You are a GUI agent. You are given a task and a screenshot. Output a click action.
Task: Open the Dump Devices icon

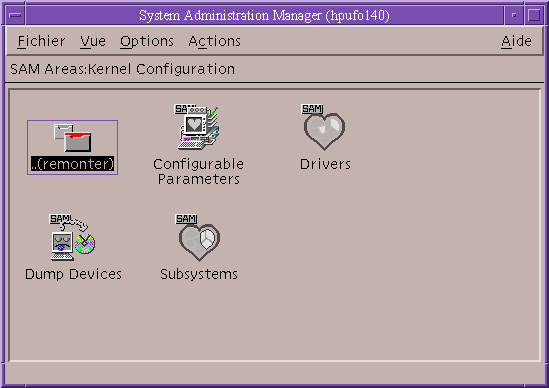(x=72, y=237)
